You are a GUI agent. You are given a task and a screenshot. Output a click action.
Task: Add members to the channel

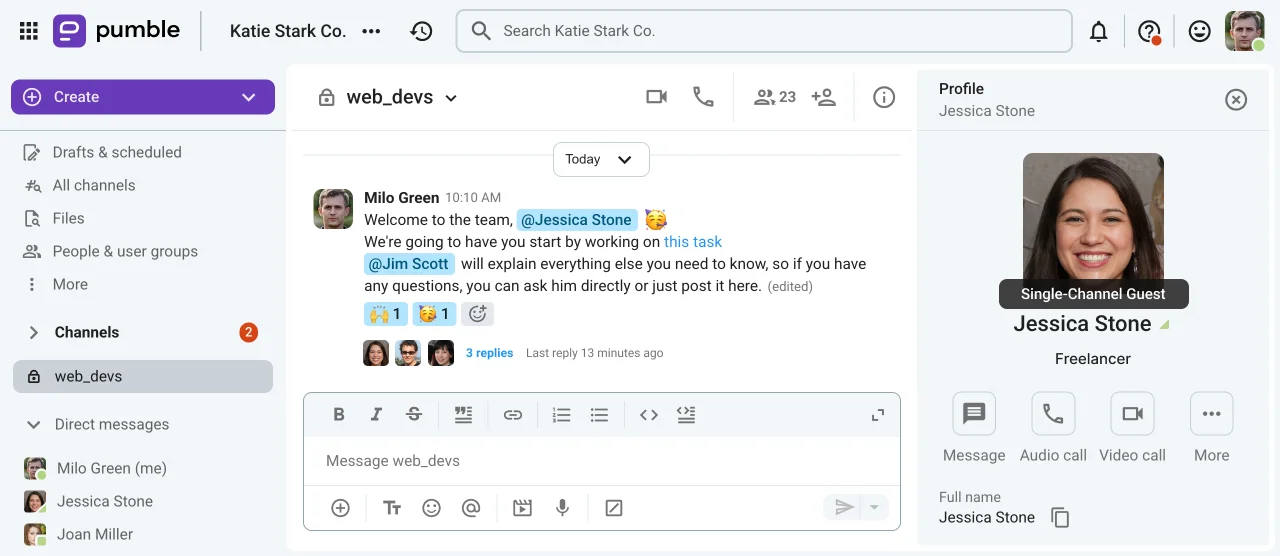(823, 97)
